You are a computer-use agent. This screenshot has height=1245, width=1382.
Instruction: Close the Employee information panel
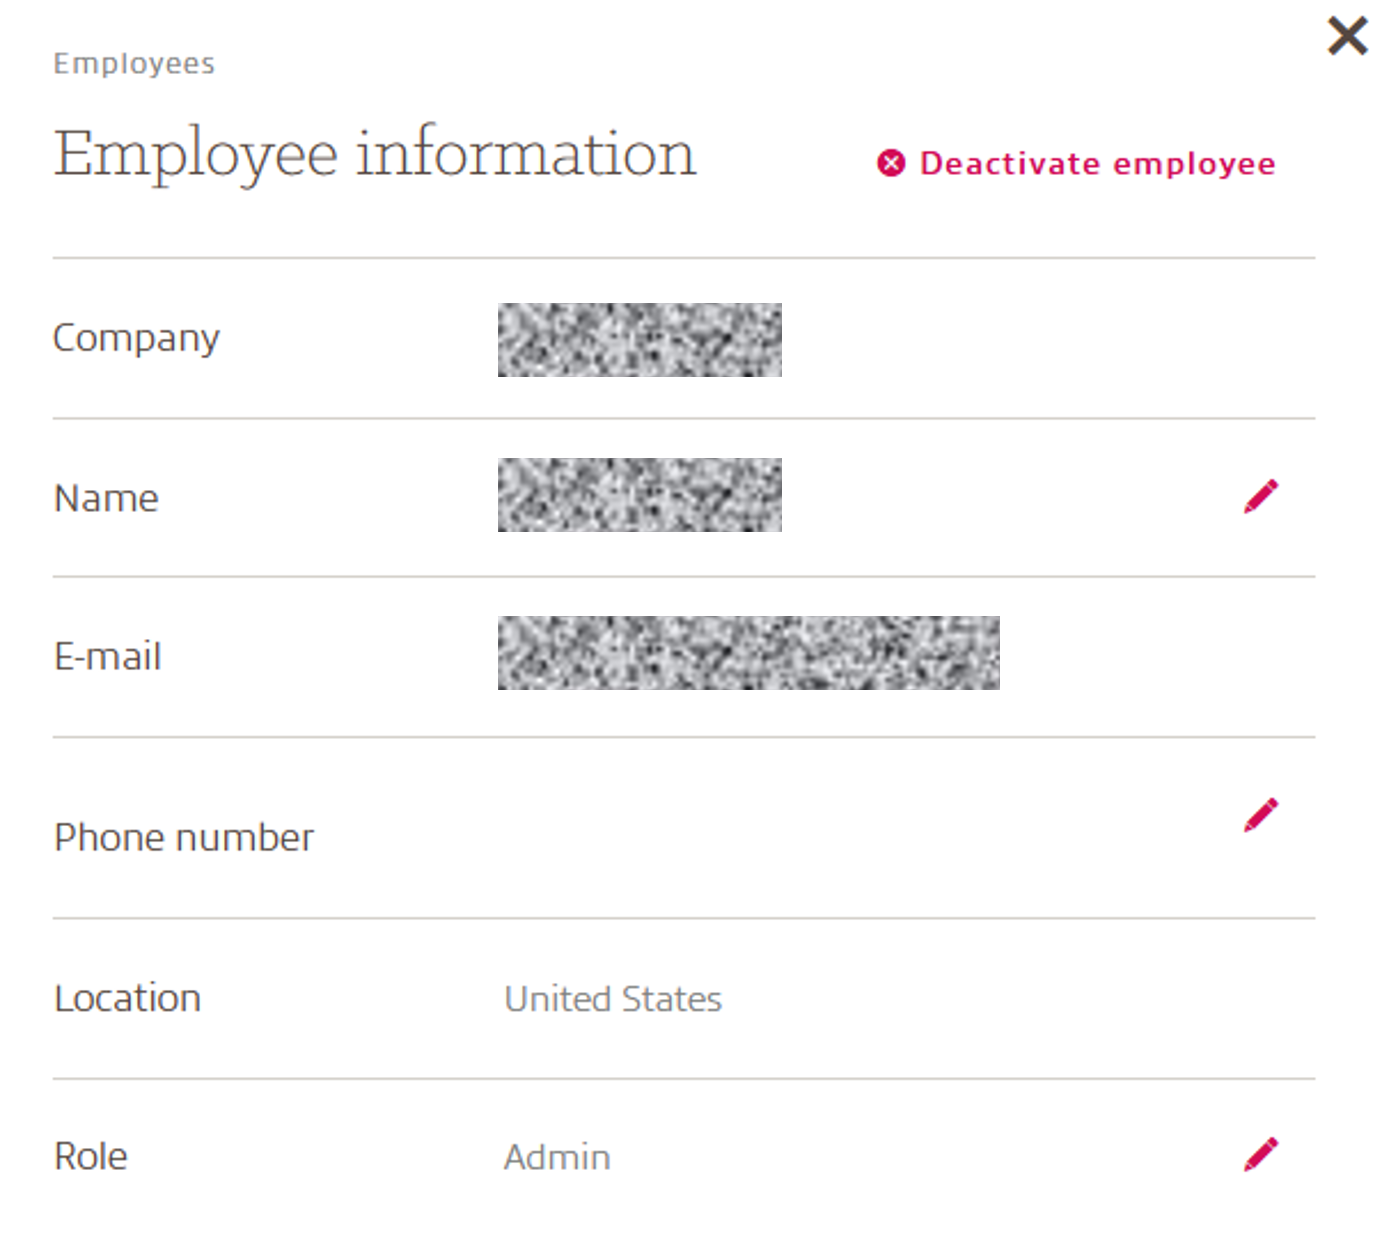[x=1346, y=36]
